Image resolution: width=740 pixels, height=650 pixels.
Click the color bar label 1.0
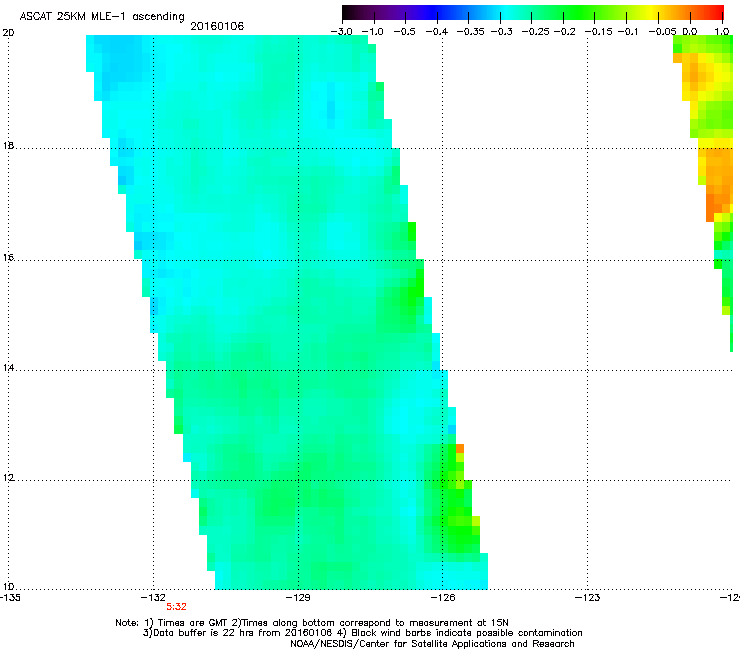722,32
